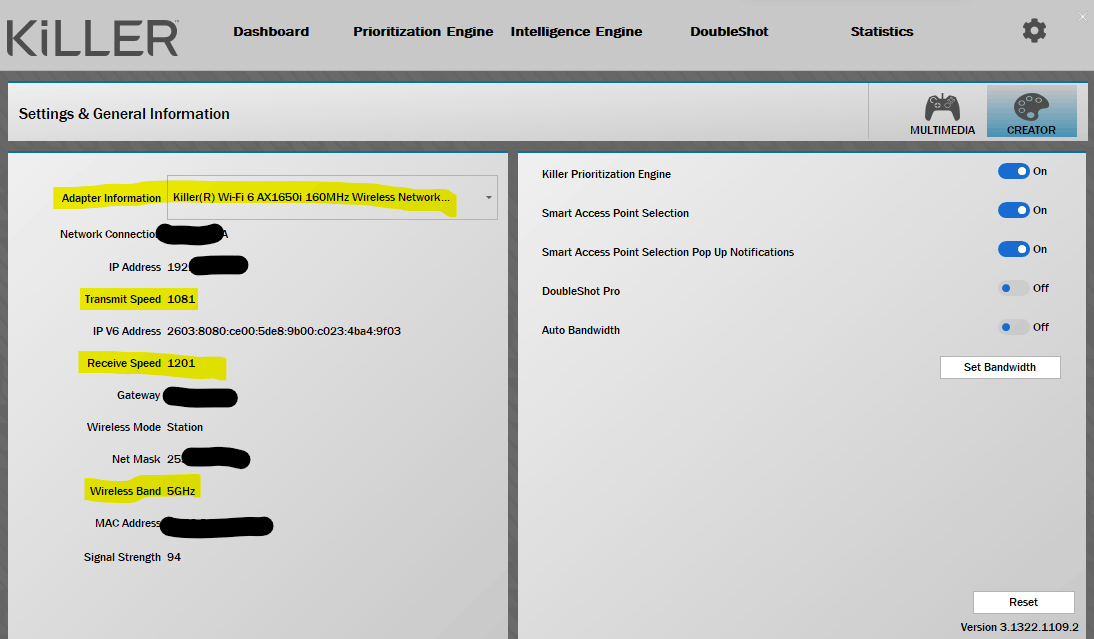The height and width of the screenshot is (639, 1094).
Task: Click the Smart Access Point Selection label
Action: (x=615, y=213)
